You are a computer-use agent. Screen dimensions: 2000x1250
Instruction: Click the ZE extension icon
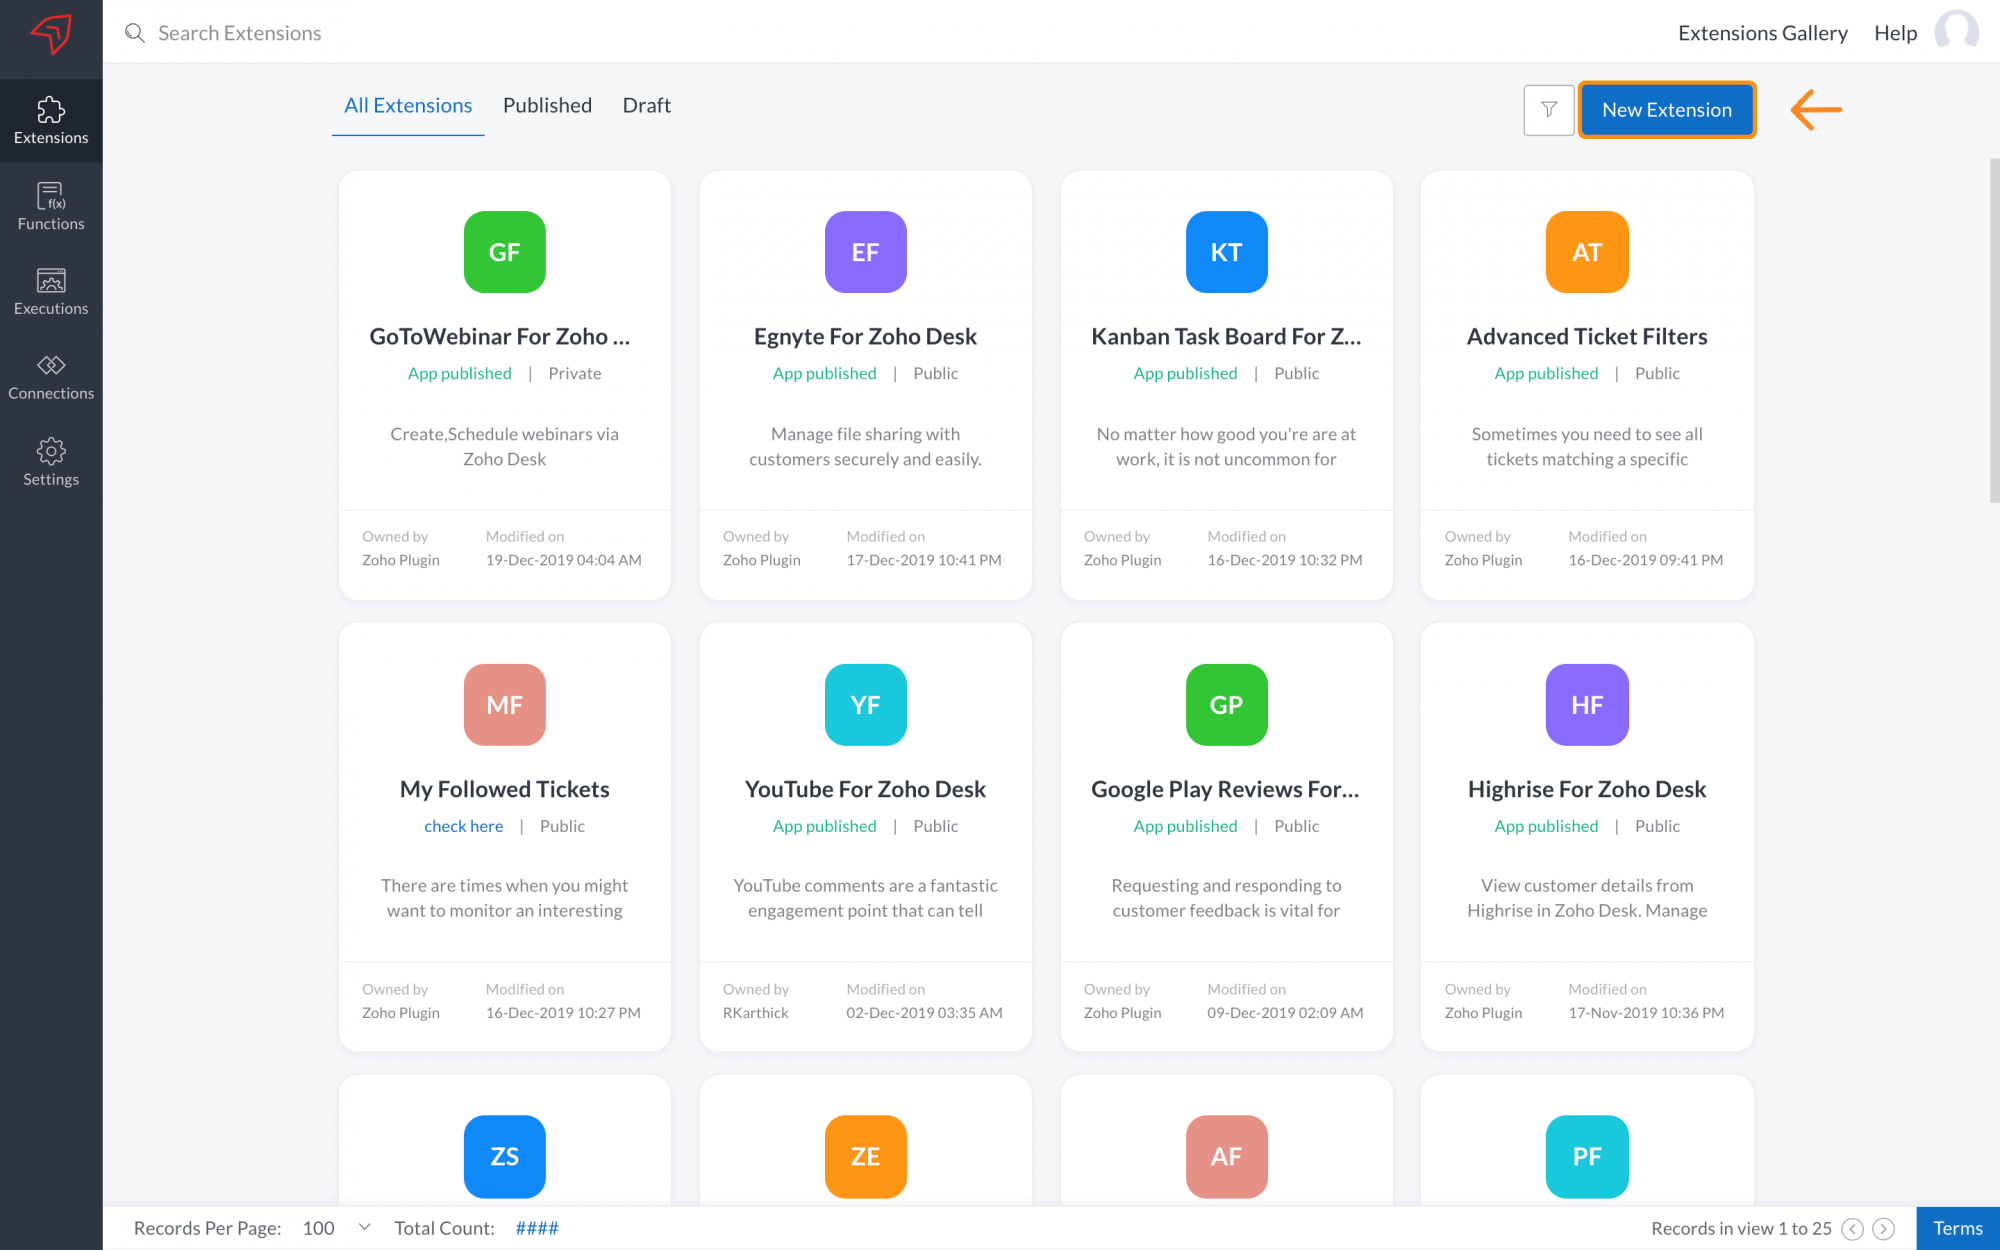(865, 1156)
